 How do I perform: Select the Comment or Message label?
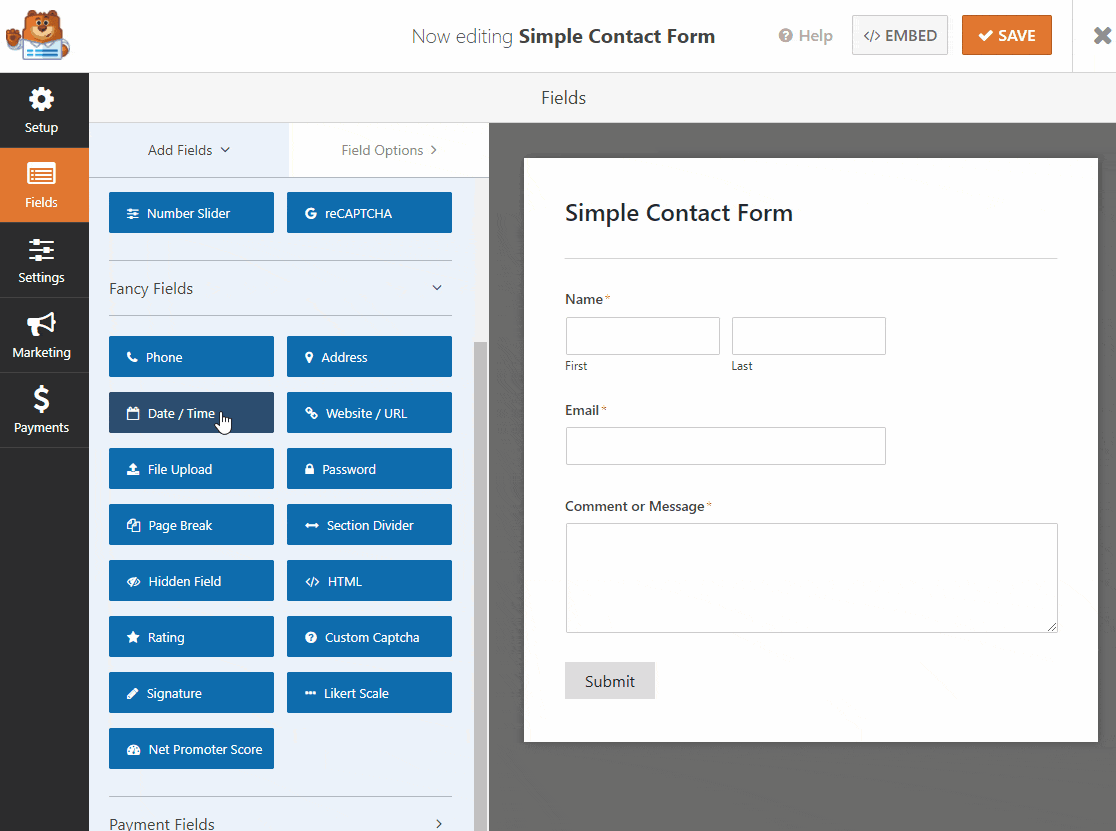[x=634, y=507]
